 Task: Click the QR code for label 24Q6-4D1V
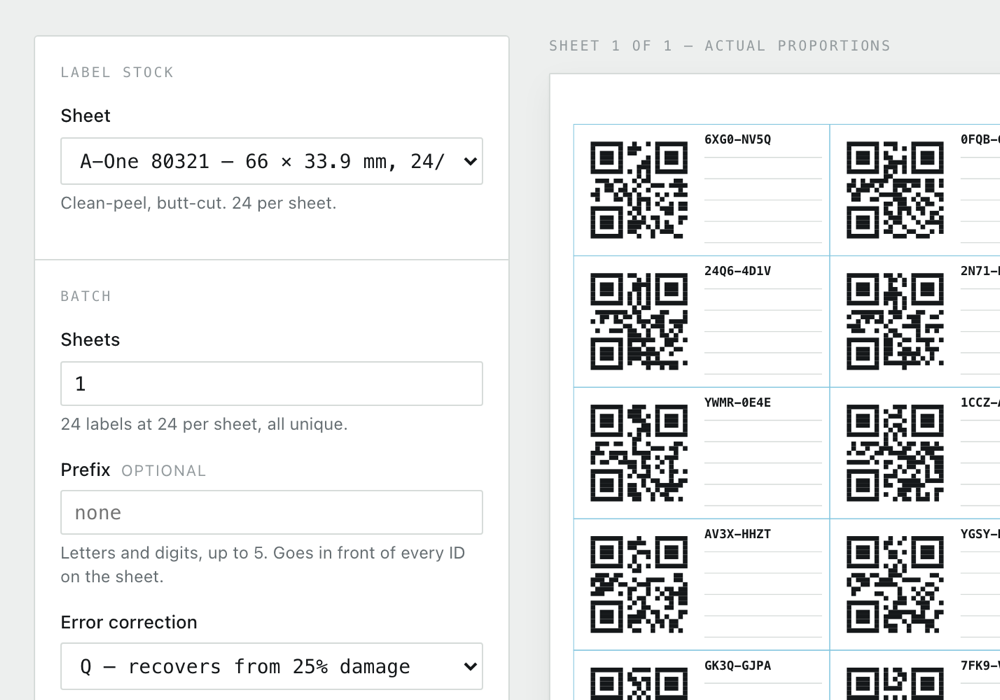tap(639, 321)
